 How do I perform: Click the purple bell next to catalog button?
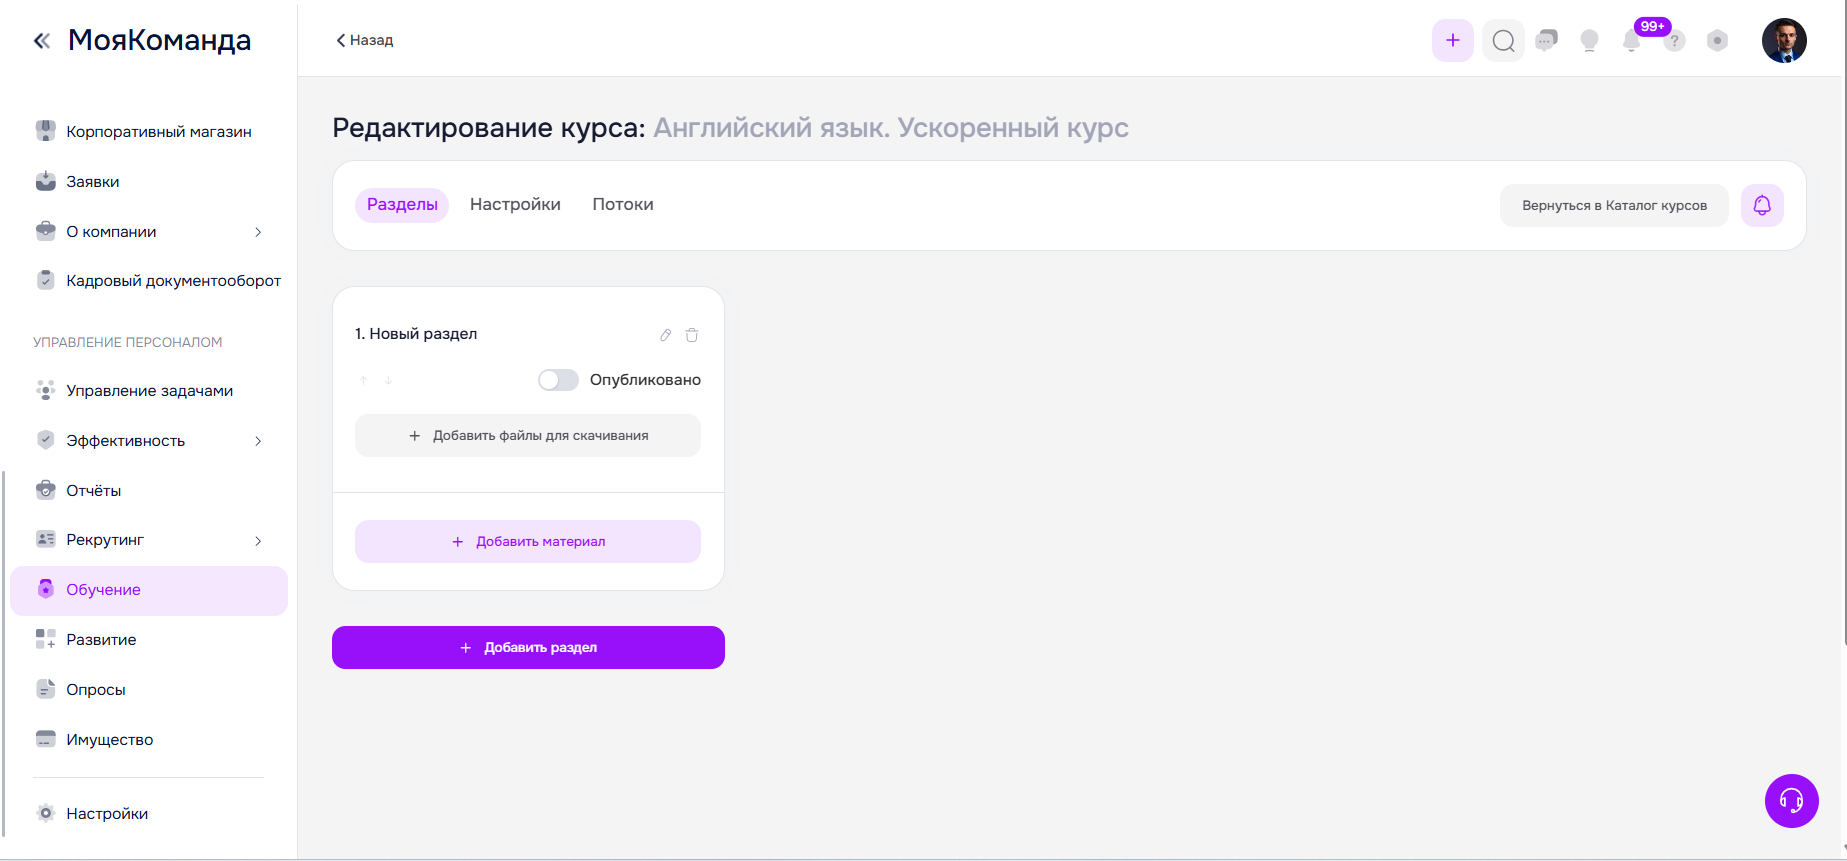click(1762, 205)
